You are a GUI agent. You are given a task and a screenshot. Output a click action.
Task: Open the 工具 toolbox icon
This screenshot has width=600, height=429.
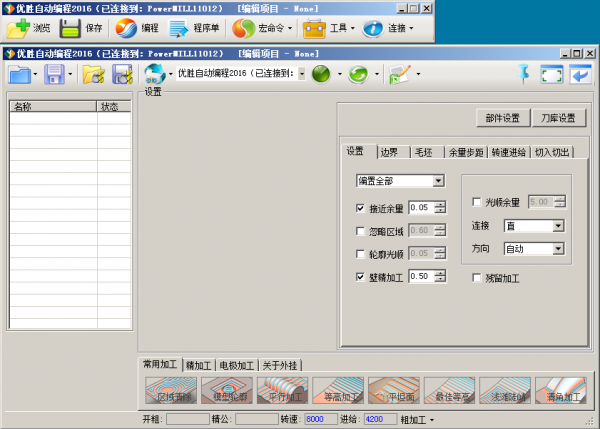(314, 29)
